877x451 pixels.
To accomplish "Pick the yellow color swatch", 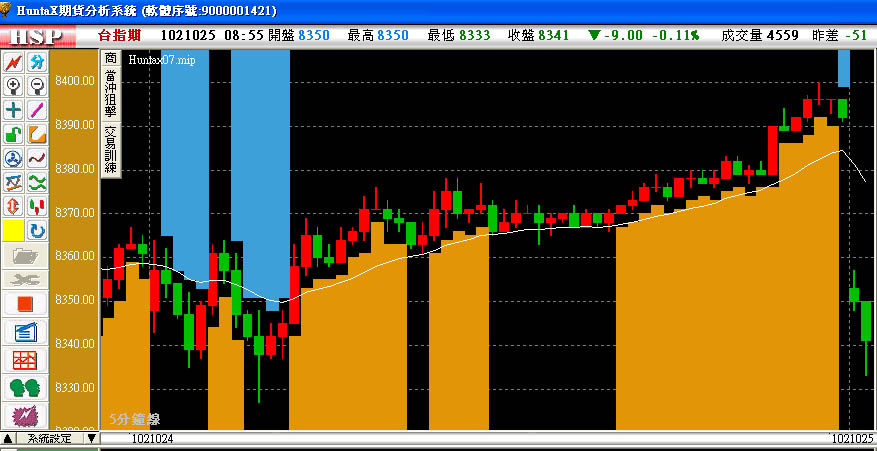I will click(13, 231).
